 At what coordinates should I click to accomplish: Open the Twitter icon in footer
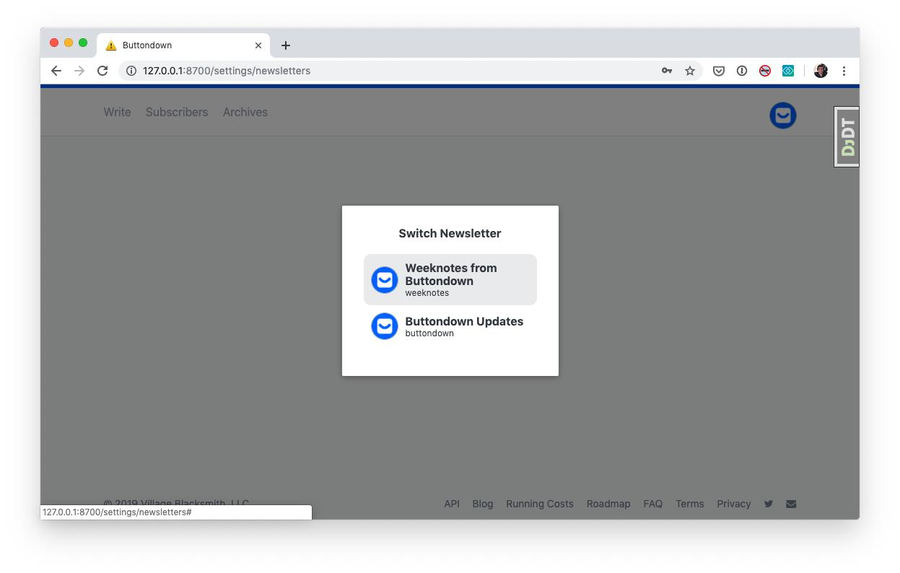point(769,504)
